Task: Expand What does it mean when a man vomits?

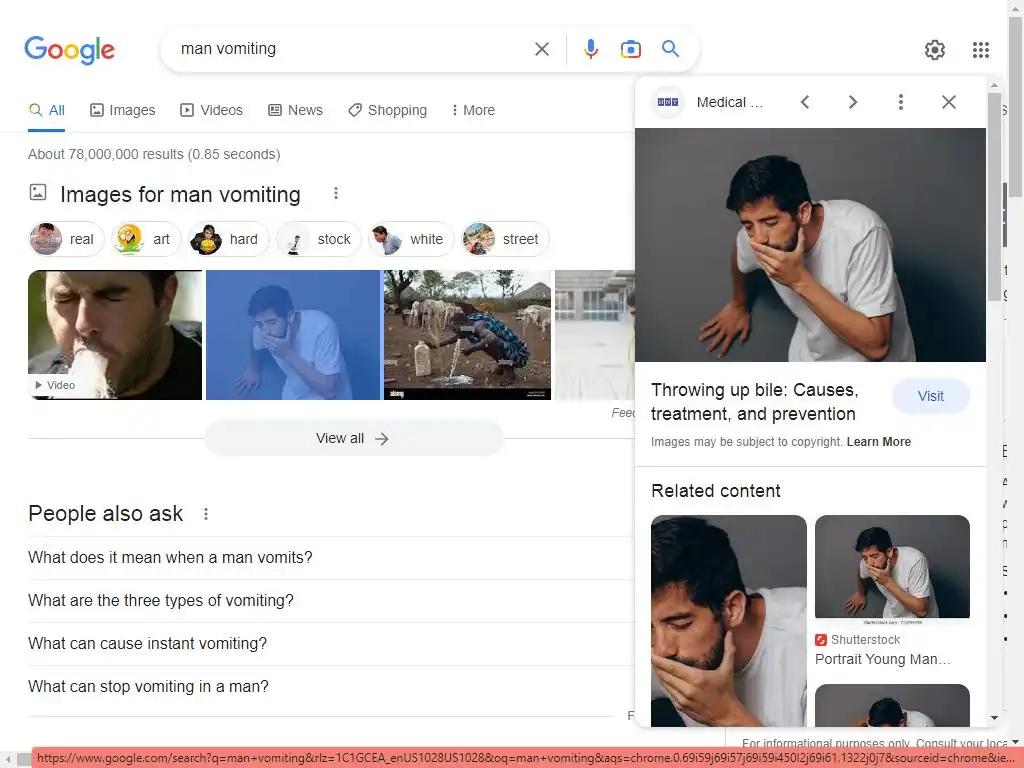Action: [330, 558]
